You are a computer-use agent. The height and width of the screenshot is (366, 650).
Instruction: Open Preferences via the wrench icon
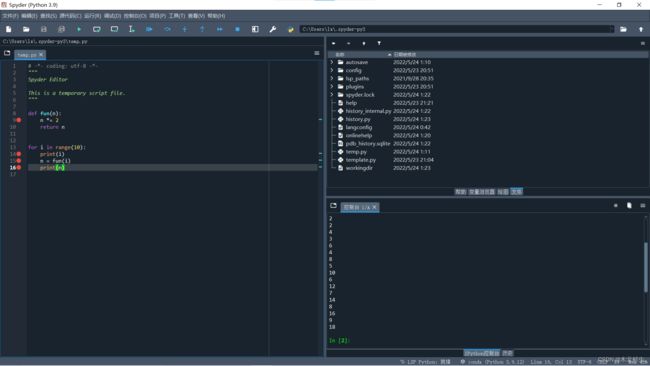[272, 29]
